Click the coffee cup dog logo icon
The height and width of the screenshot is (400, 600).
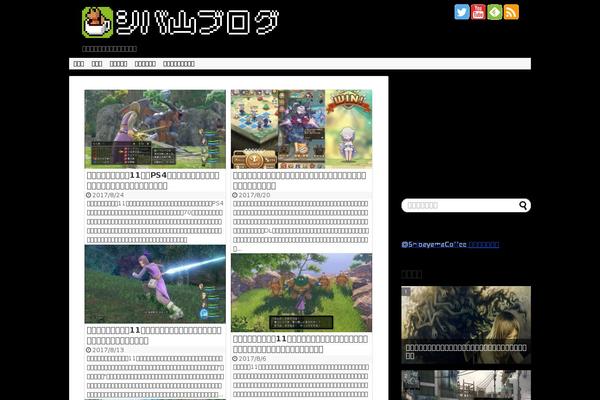[x=97, y=23]
